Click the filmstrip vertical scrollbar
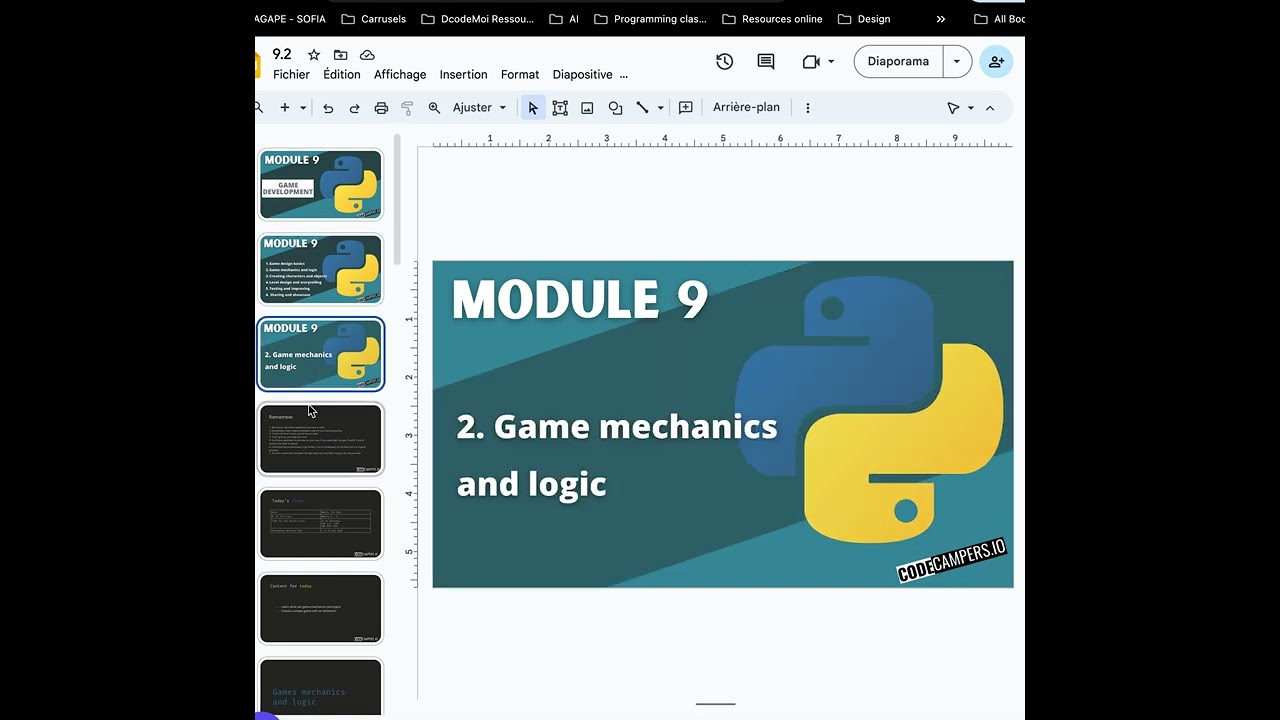This screenshot has height=720, width=1280. [397, 200]
